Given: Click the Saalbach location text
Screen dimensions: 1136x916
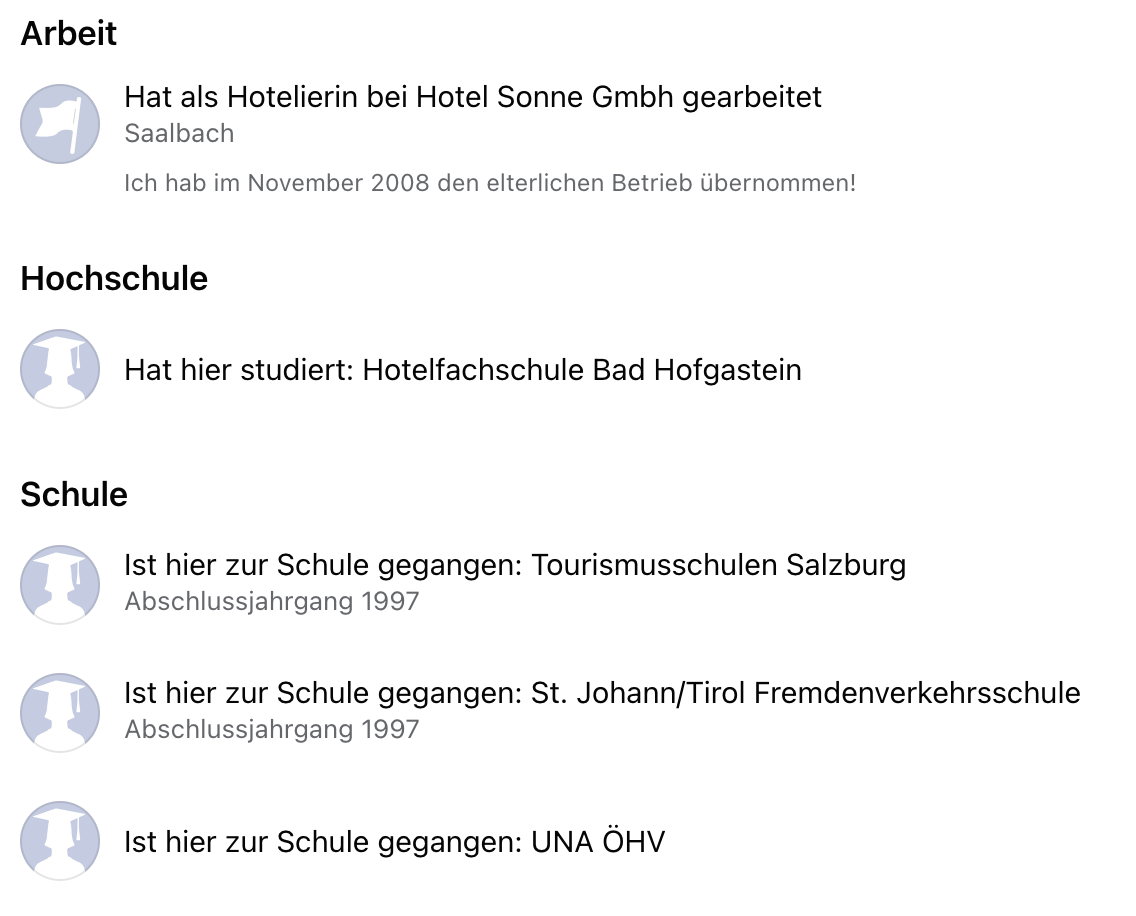Looking at the screenshot, I should [179, 134].
